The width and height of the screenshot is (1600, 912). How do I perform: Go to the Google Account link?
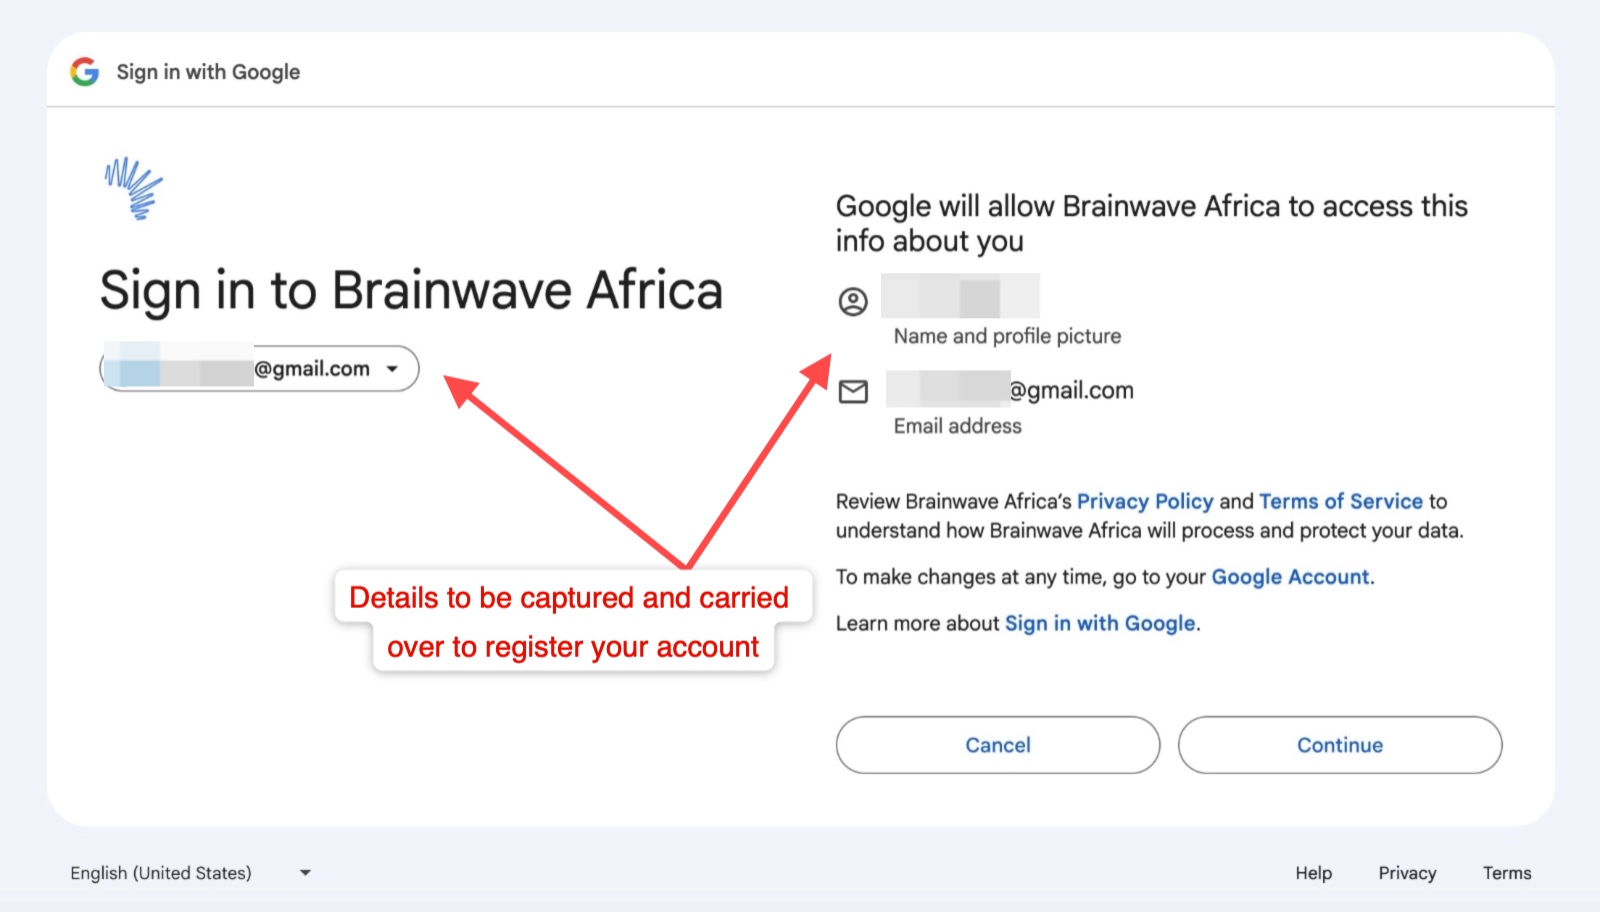click(x=1290, y=577)
